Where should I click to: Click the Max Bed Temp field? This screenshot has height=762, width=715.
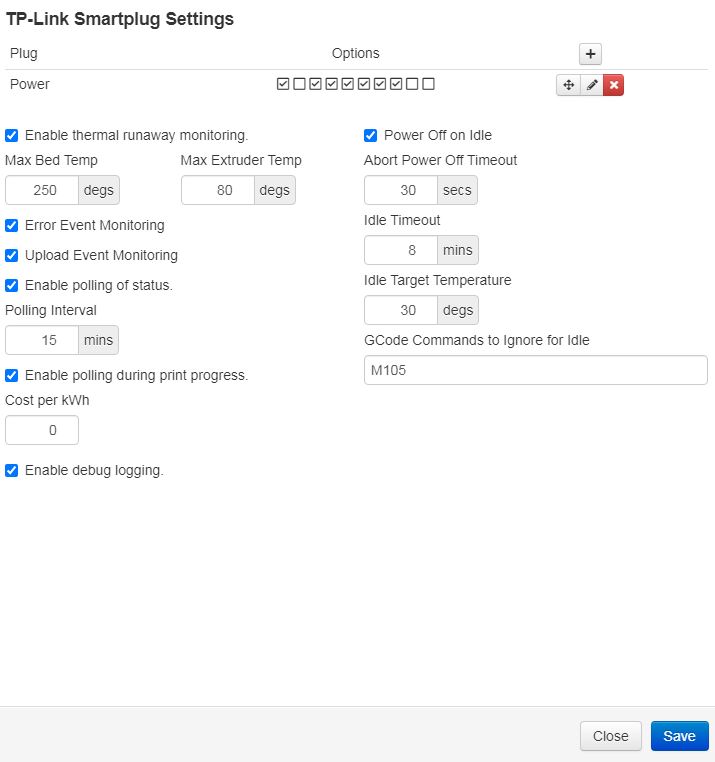[x=42, y=190]
